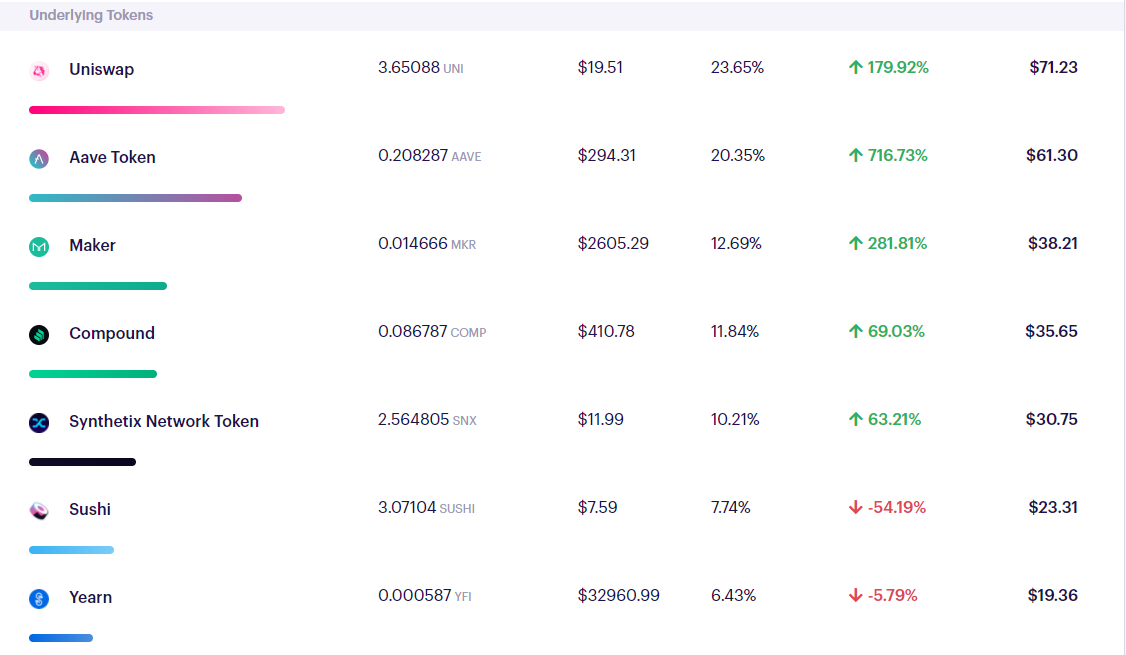Click the teal-purple Aave allocation bar
Viewport: 1126px width, 655px height.
pos(135,198)
